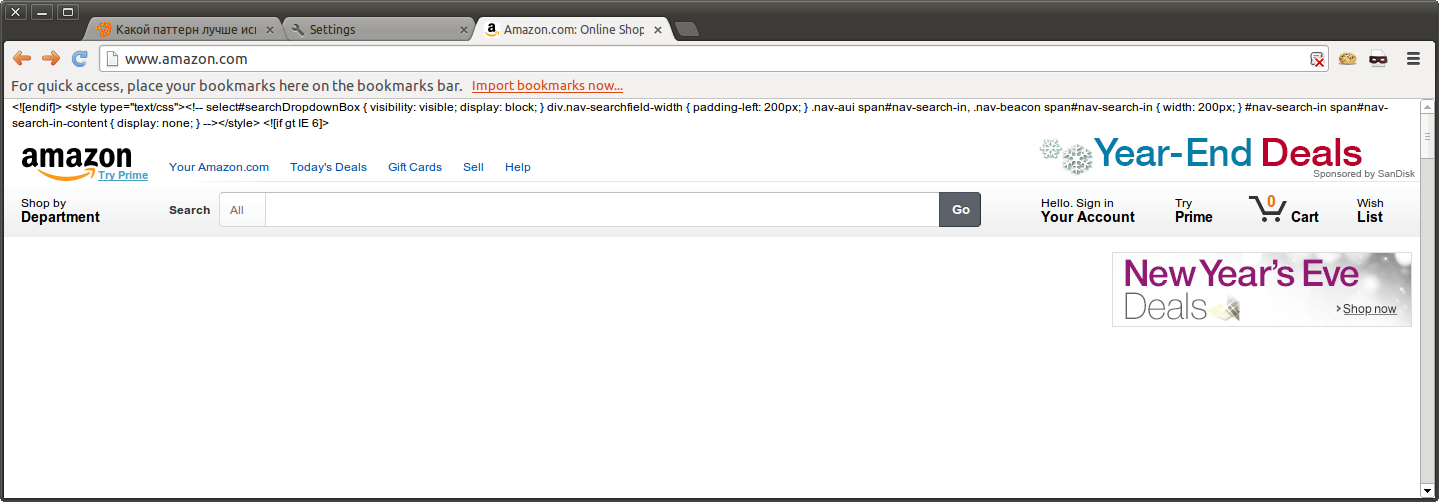The width and height of the screenshot is (1439, 502).
Task: Open the Chrome hamburger menu
Action: pyautogui.click(x=1413, y=59)
